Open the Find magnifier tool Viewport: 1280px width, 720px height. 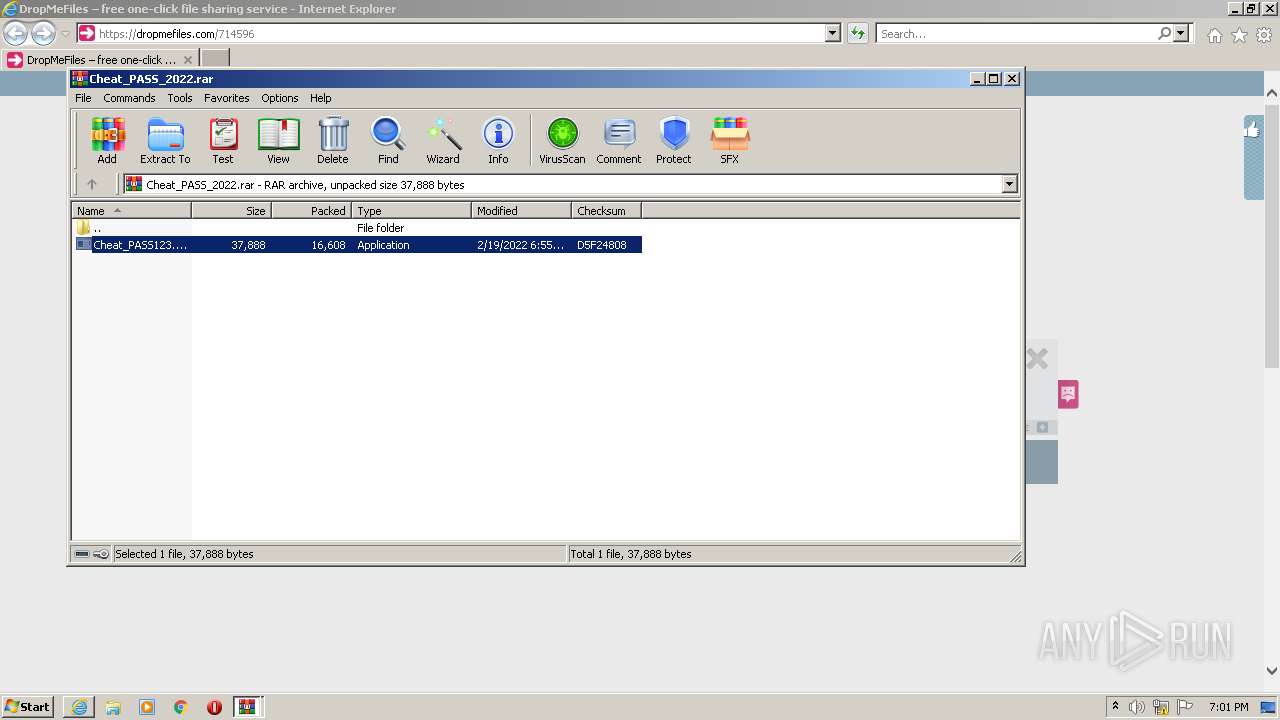388,140
